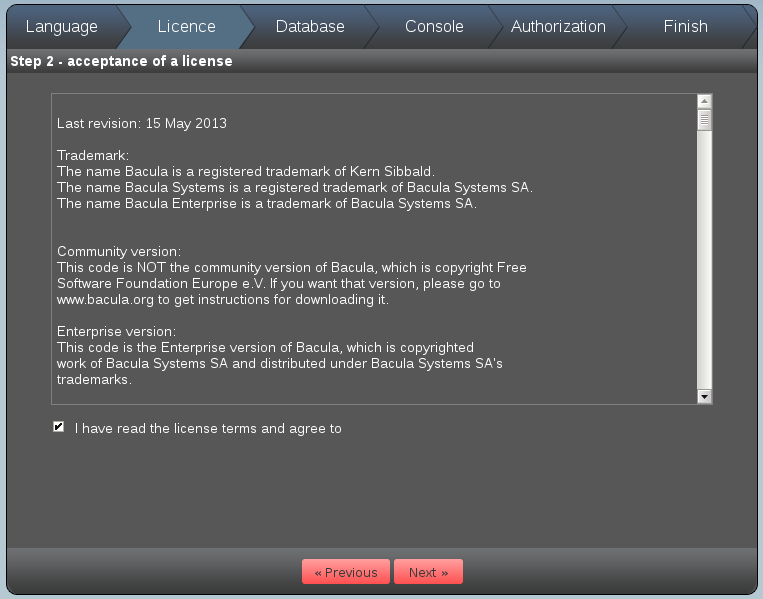
Task: Click the www.bacula.org text line
Action: pyautogui.click(x=223, y=300)
